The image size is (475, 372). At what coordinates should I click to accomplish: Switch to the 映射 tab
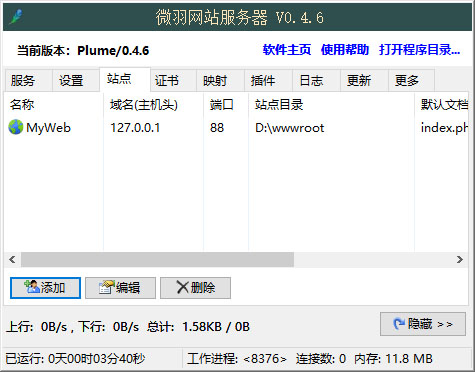[x=221, y=80]
